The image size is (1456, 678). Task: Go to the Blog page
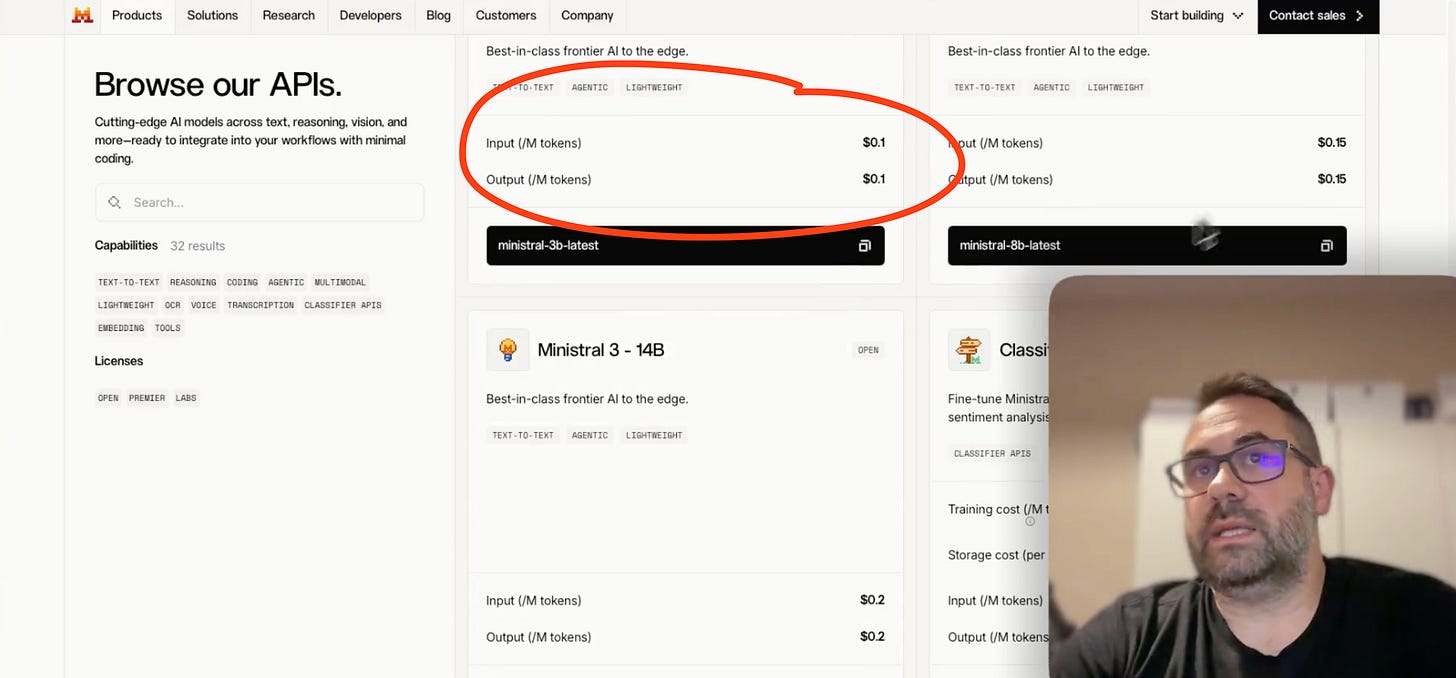tap(438, 15)
